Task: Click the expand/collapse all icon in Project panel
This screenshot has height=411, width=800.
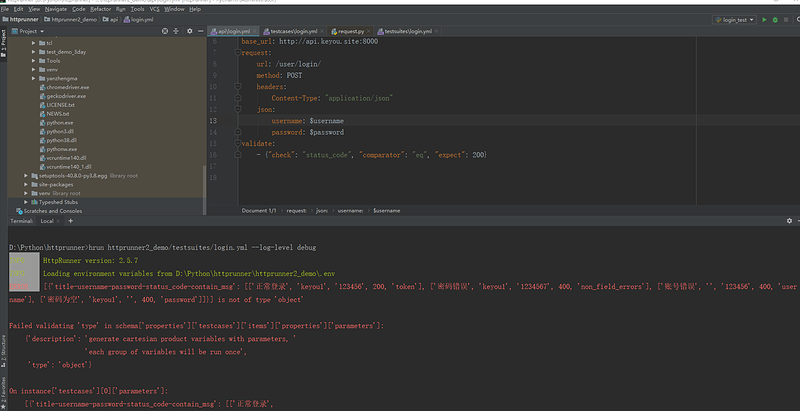Action: point(176,31)
